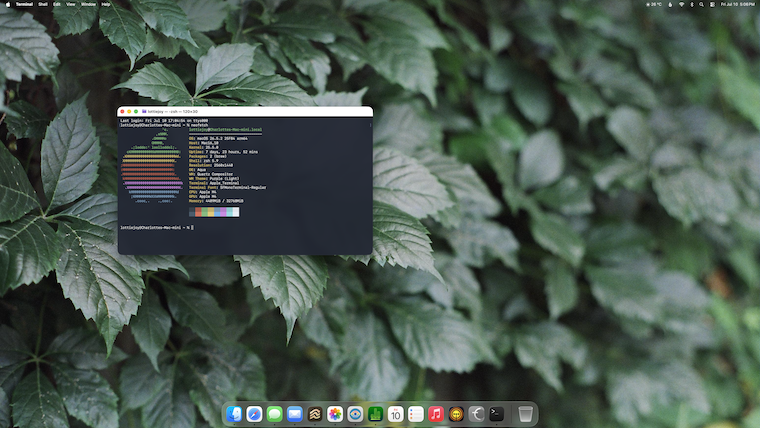Open the View menu

(71, 4)
